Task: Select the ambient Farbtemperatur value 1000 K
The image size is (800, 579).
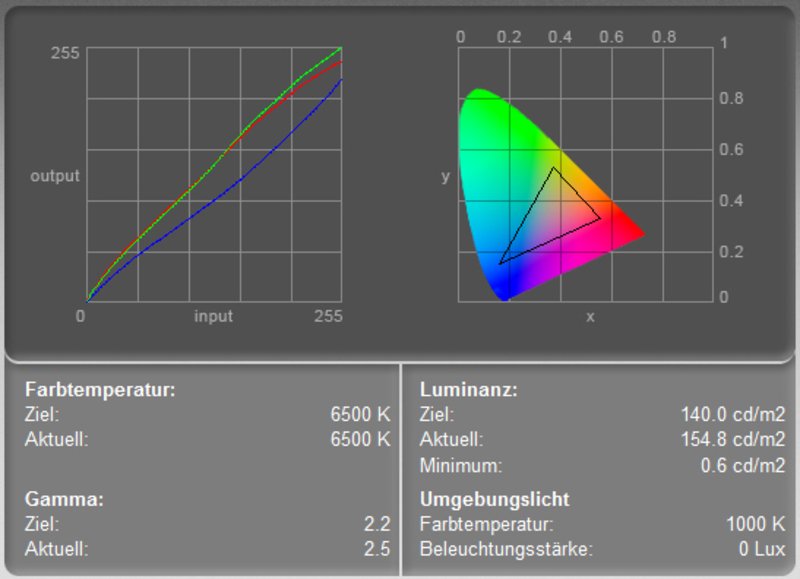Action: tap(755, 524)
